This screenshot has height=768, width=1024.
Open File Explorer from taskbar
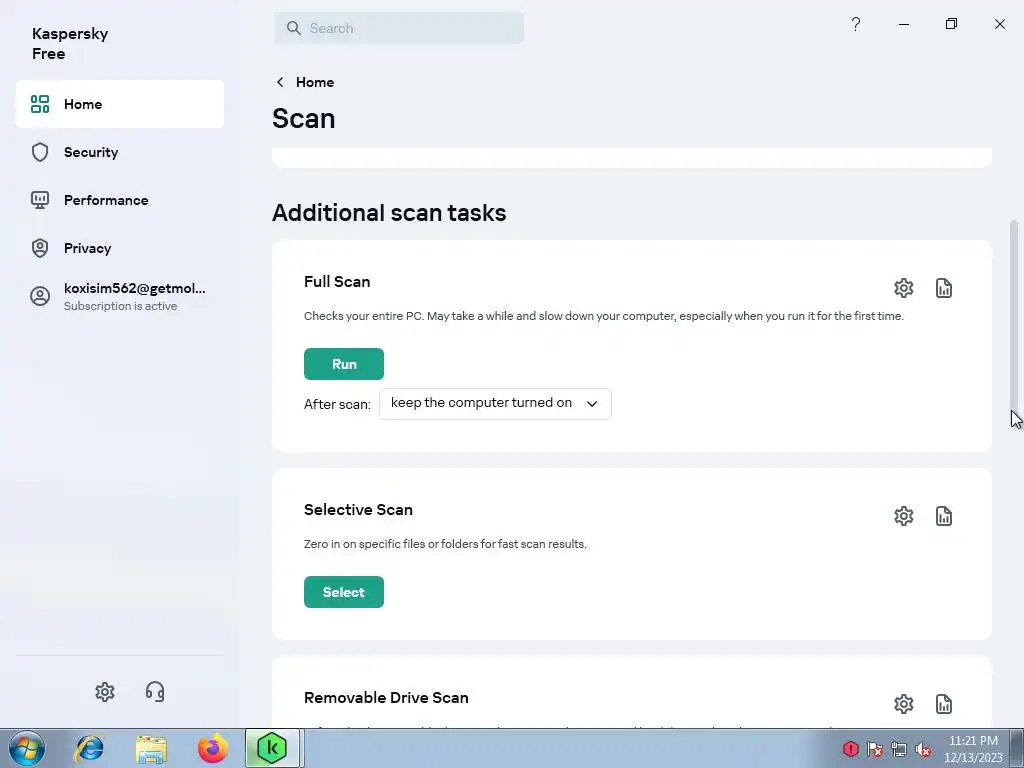[151, 748]
